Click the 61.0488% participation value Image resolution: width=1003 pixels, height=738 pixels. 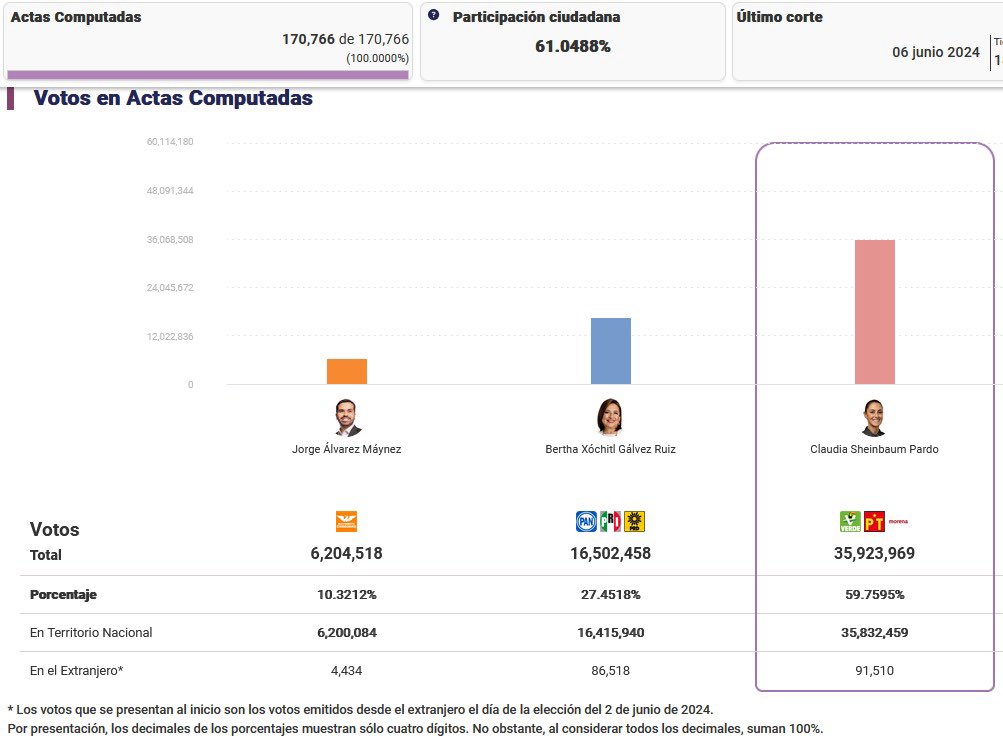(572, 44)
